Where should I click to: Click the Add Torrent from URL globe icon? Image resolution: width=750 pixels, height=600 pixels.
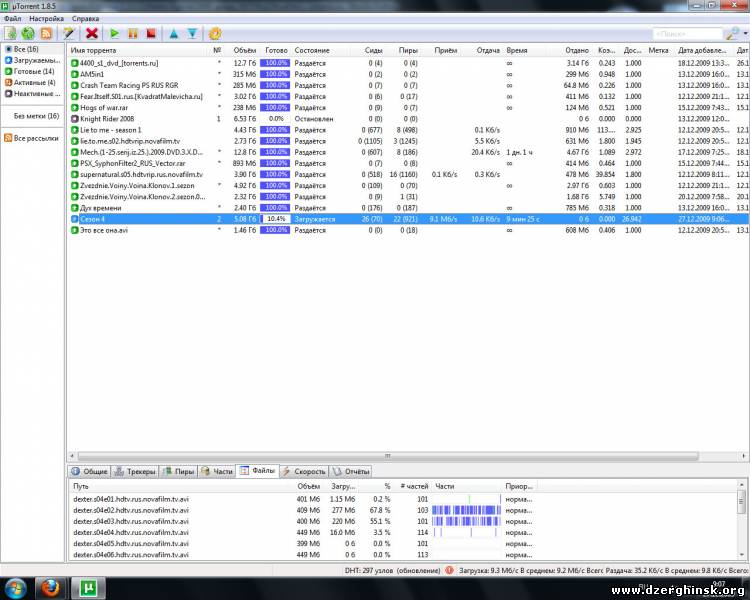(28, 33)
